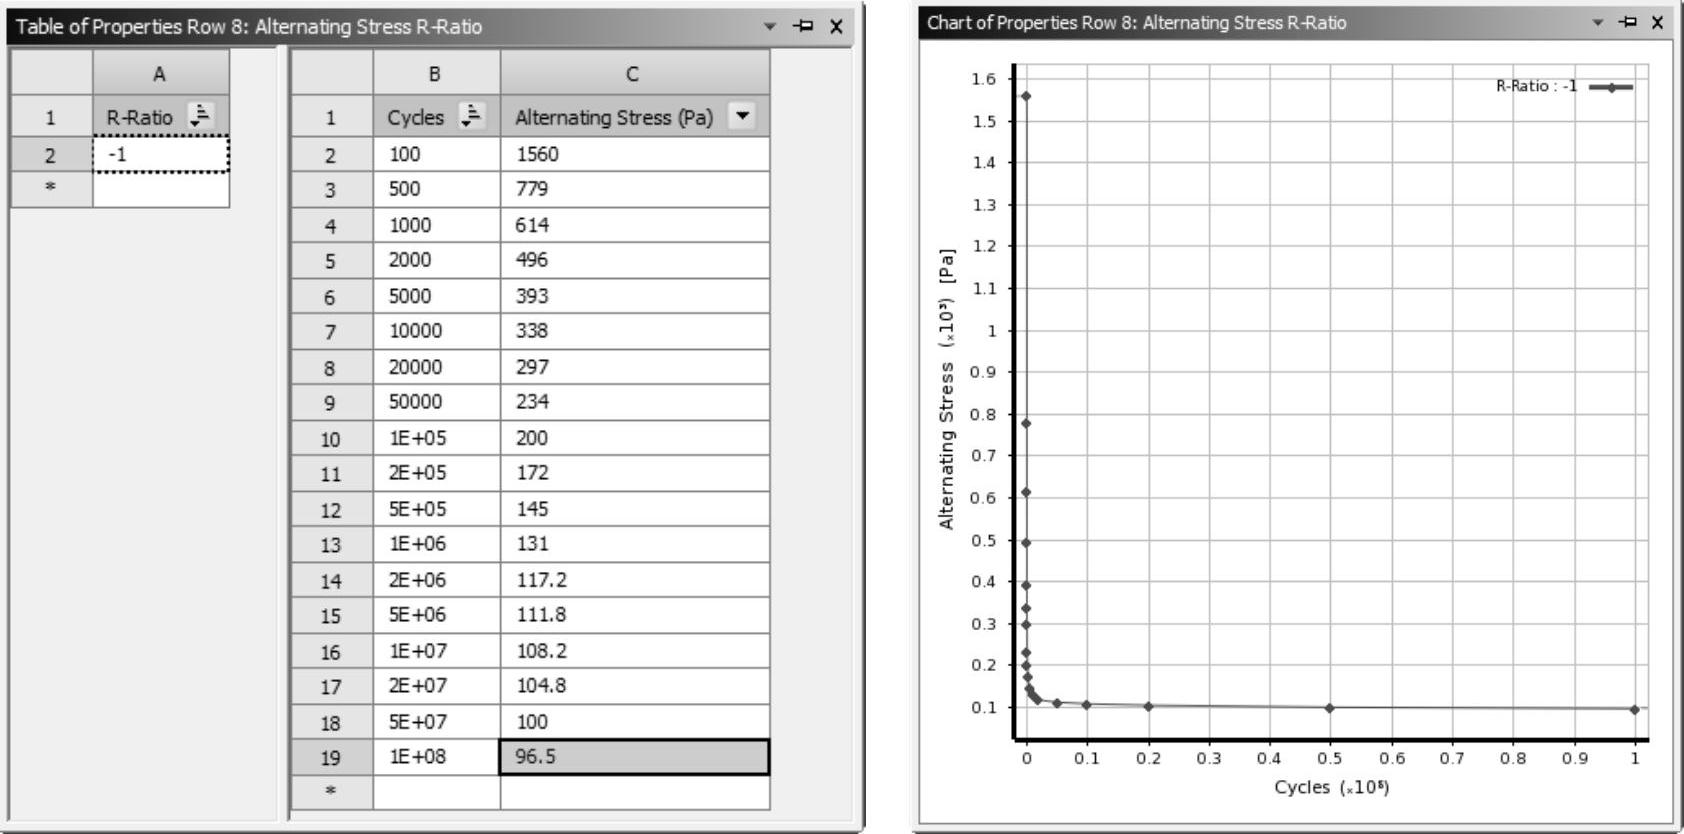The image size is (1684, 834).
Task: Click the Alternating Stress y-axis label
Action: pyautogui.click(x=946, y=388)
